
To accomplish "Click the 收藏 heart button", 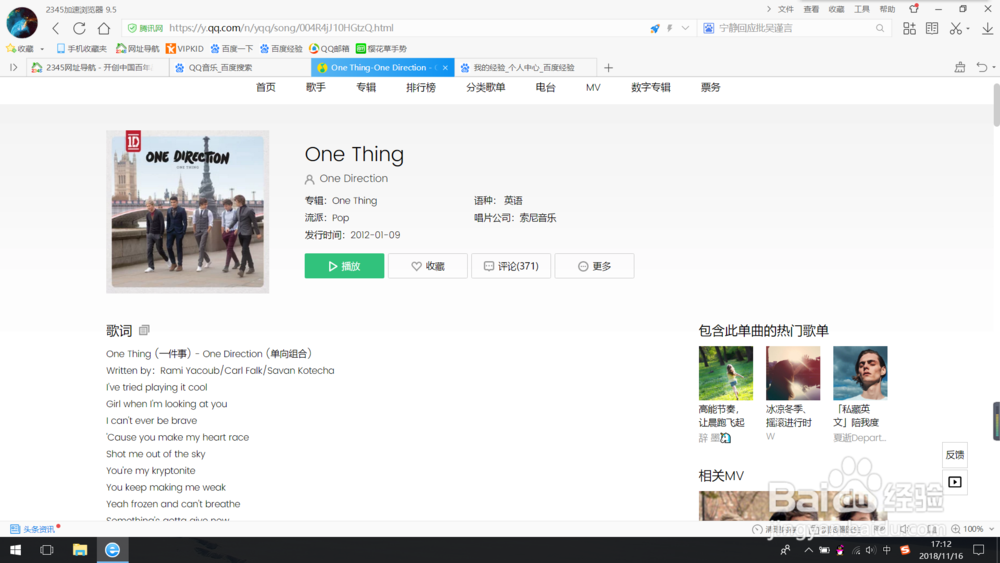I will coord(428,266).
